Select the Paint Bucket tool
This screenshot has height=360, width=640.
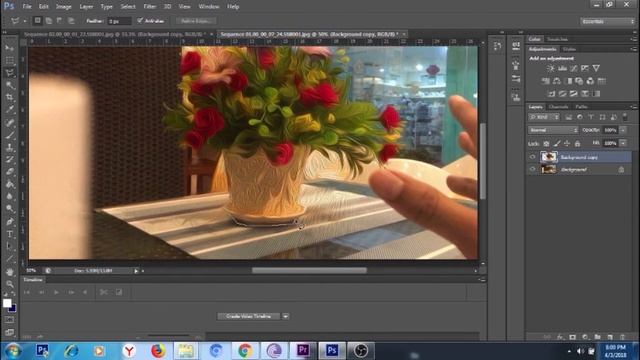pos(10,184)
